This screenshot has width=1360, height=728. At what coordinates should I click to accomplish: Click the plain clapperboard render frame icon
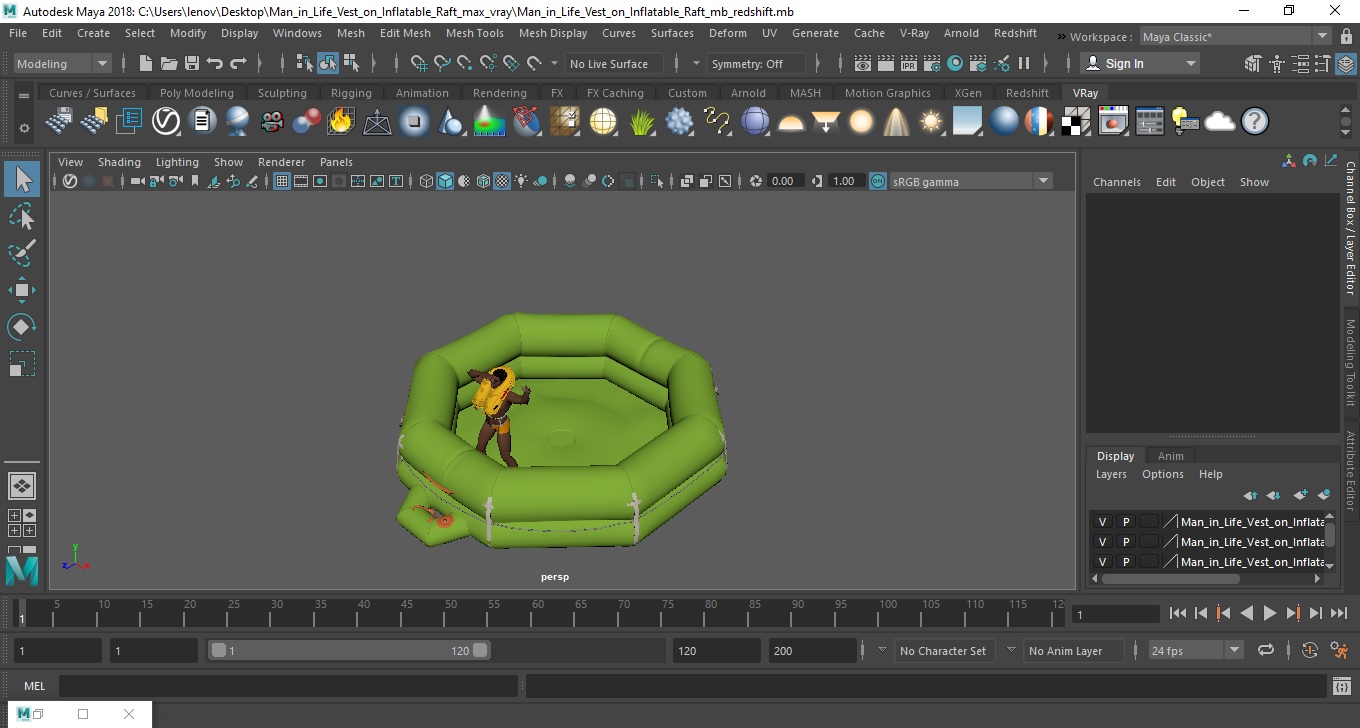tap(886, 63)
